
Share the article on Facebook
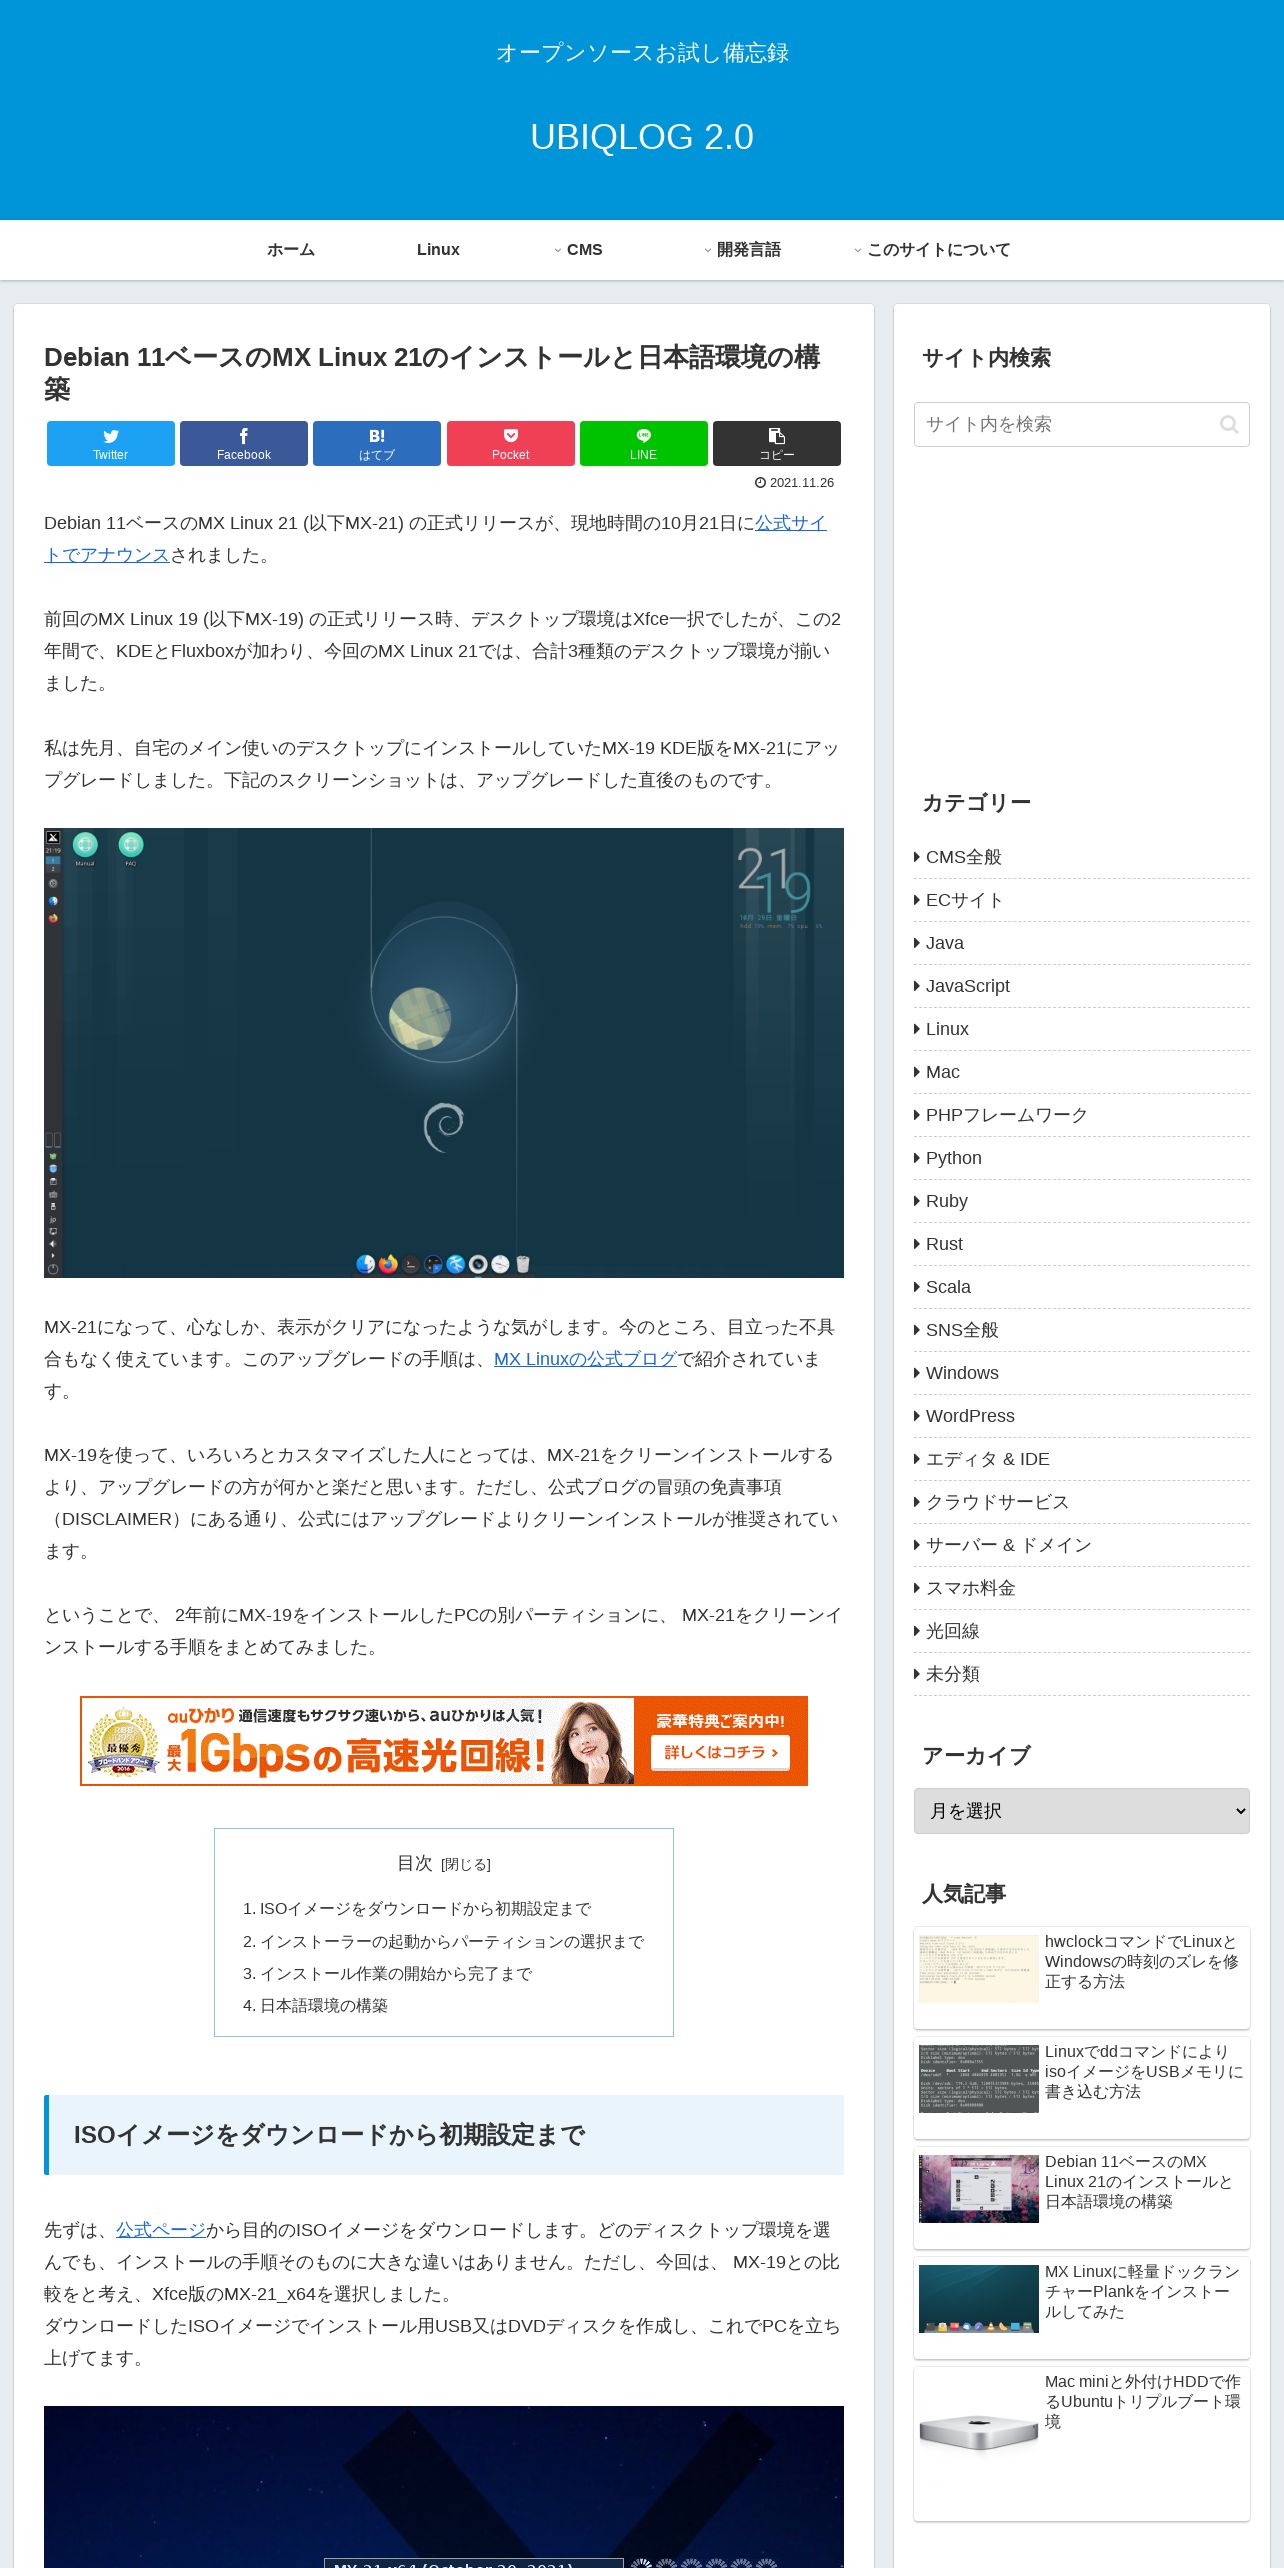coord(244,443)
